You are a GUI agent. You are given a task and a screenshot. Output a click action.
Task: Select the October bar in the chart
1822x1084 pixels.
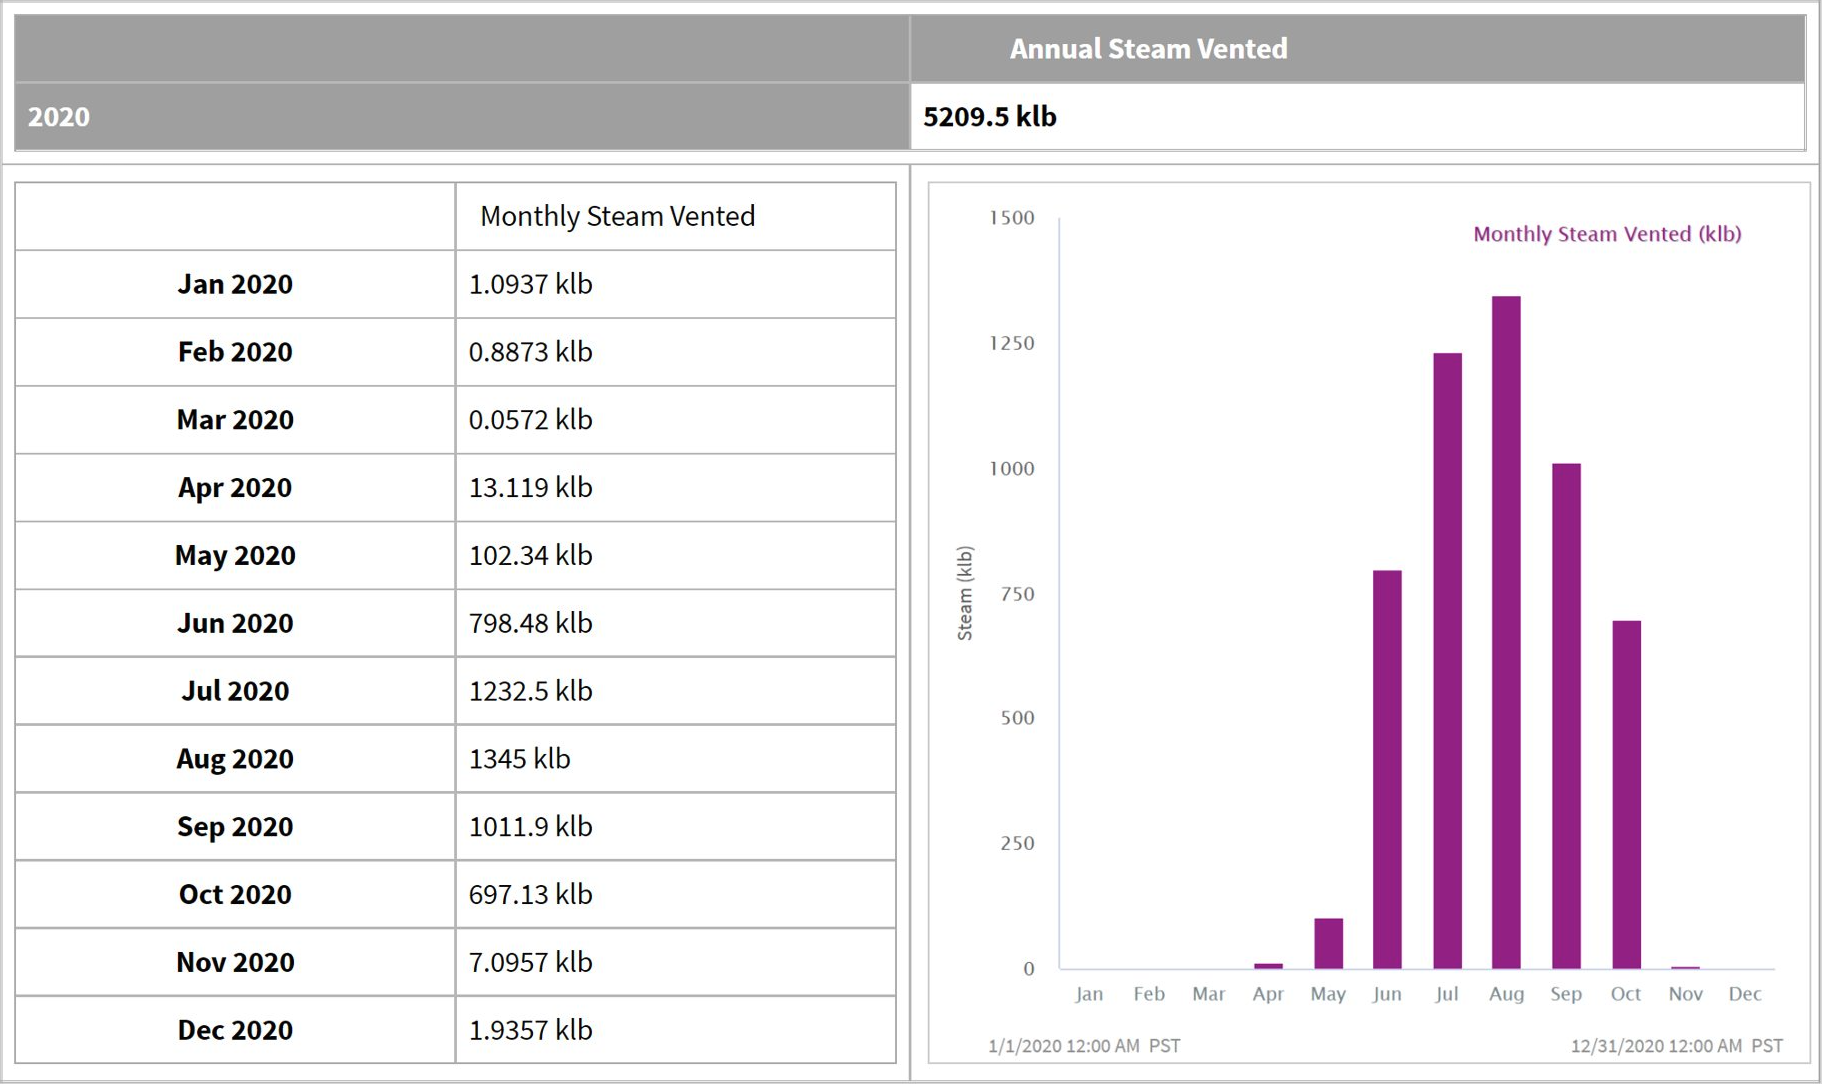pyautogui.click(x=1626, y=795)
